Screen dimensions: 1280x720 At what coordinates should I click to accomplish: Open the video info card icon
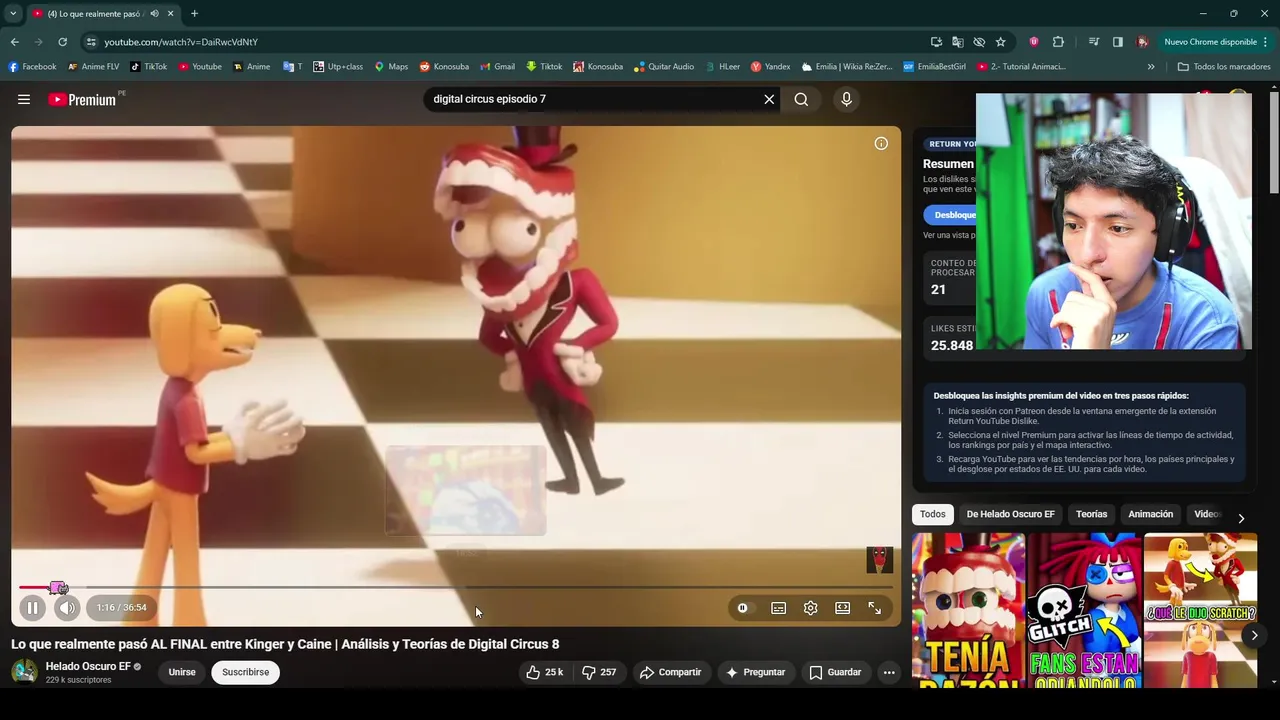(881, 144)
